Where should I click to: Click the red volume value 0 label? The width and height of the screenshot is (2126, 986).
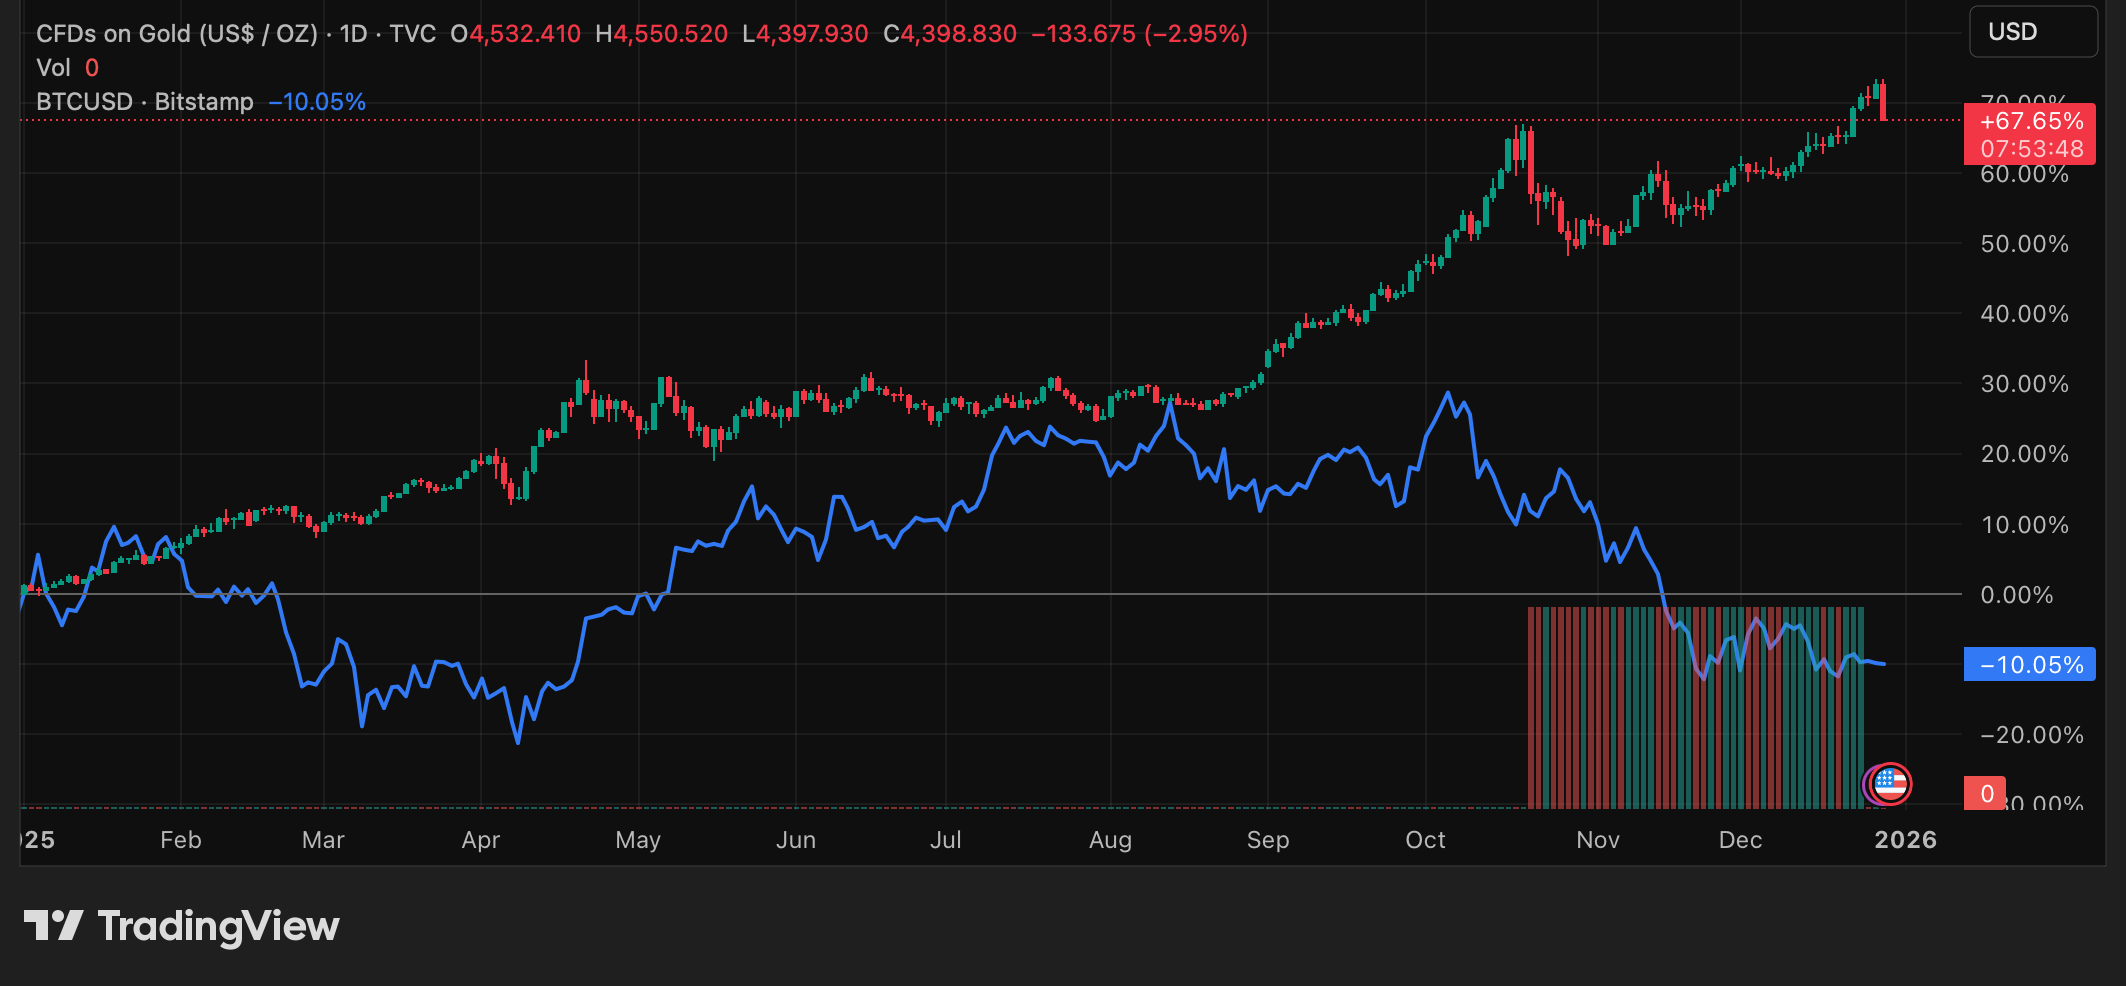click(x=1986, y=793)
